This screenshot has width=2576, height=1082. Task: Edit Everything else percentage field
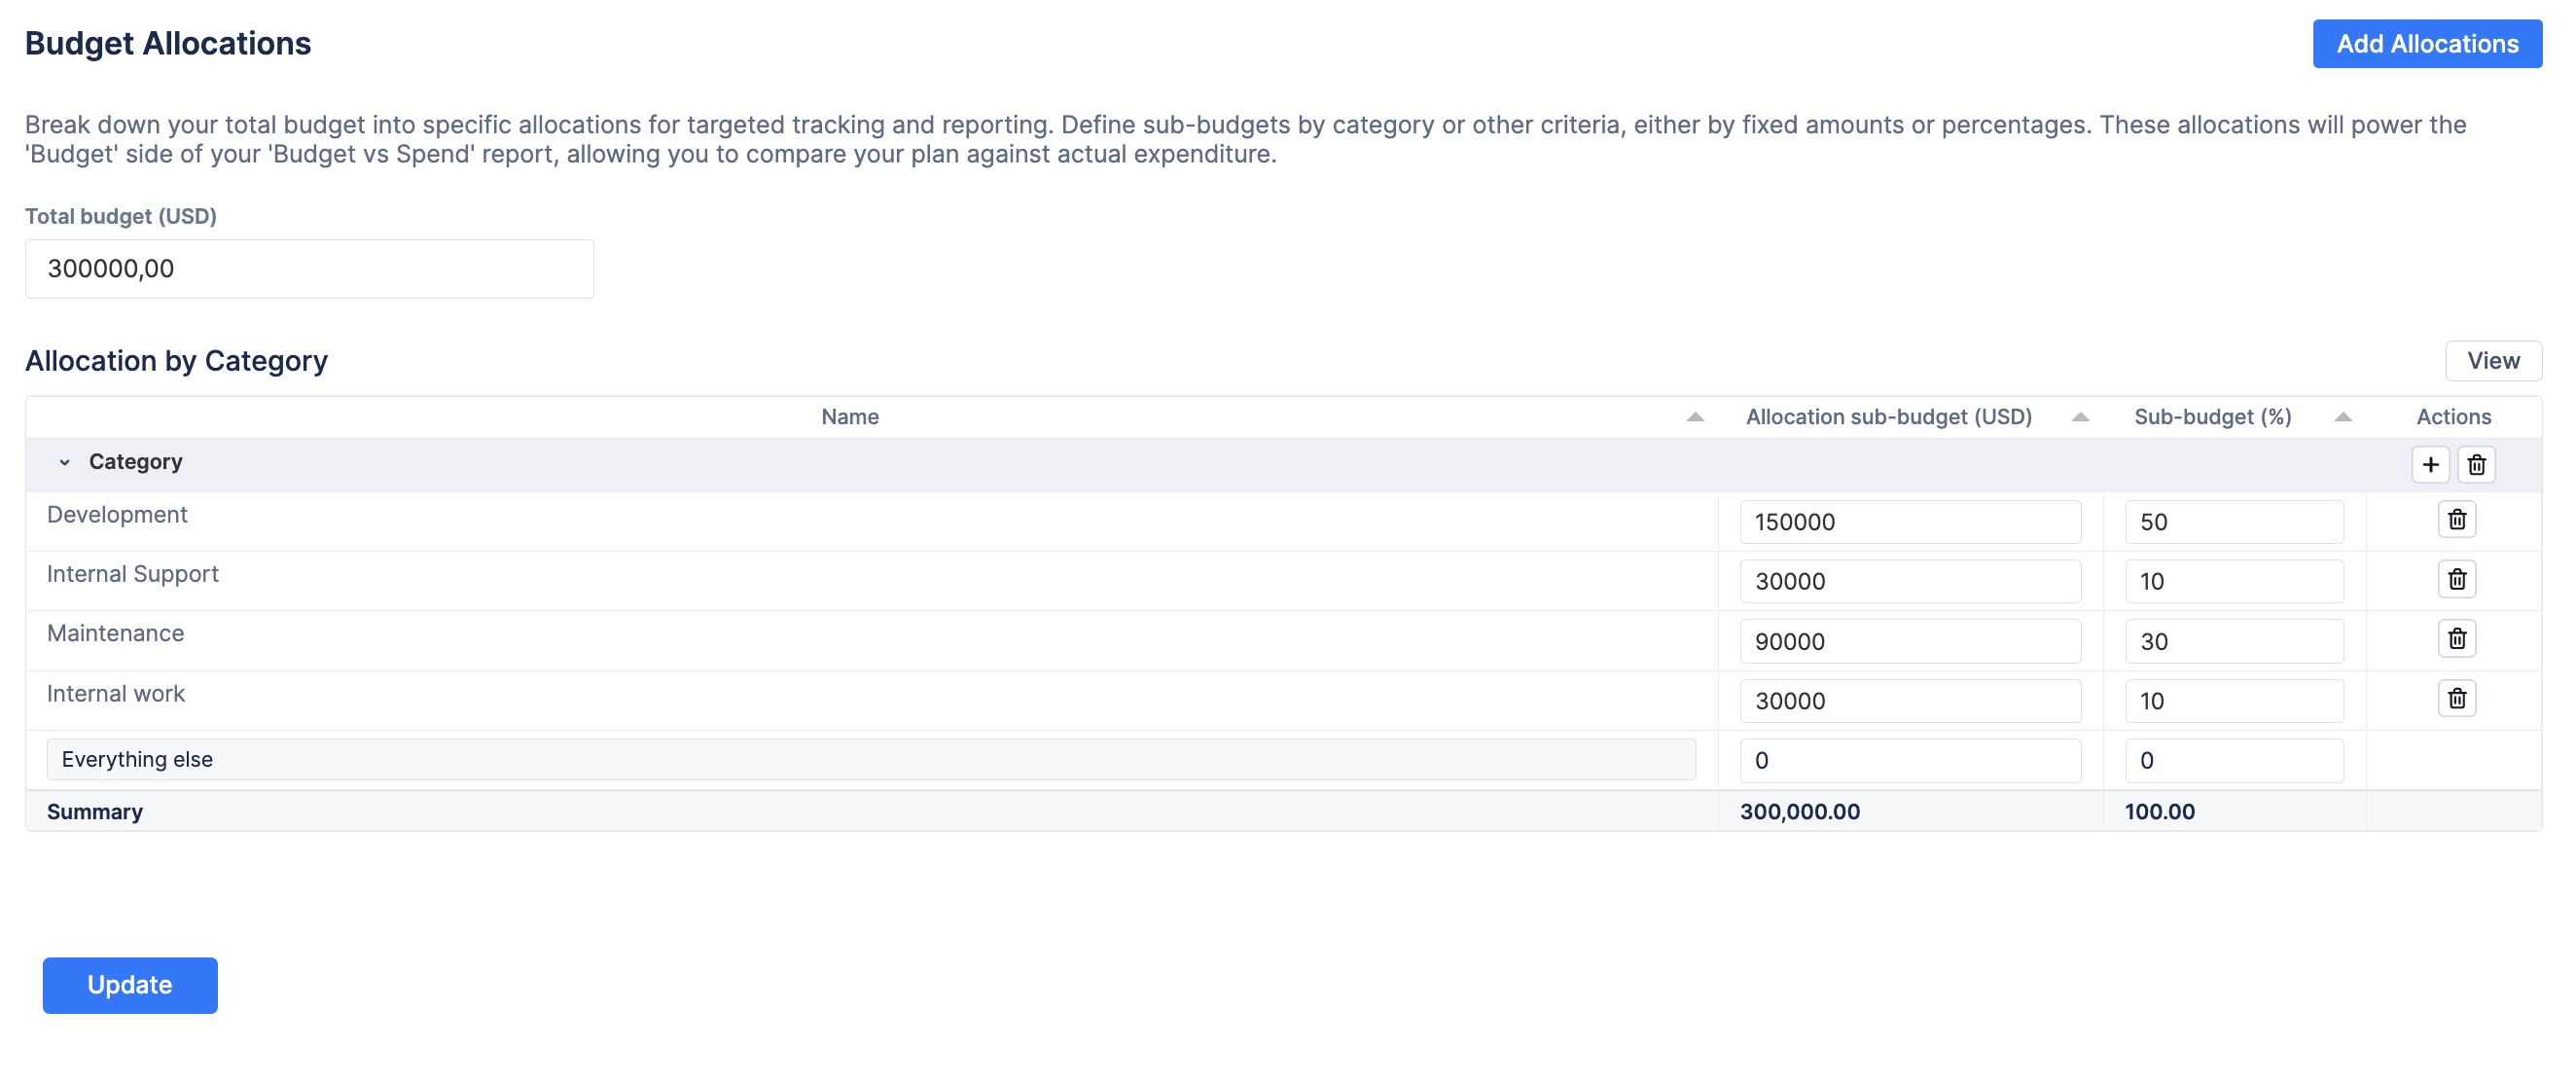pos(2233,761)
